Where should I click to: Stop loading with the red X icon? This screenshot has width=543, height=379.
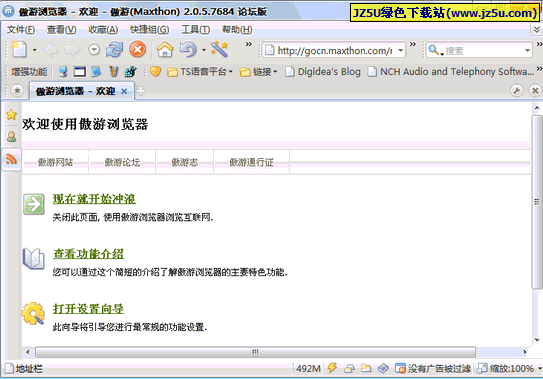[137, 50]
